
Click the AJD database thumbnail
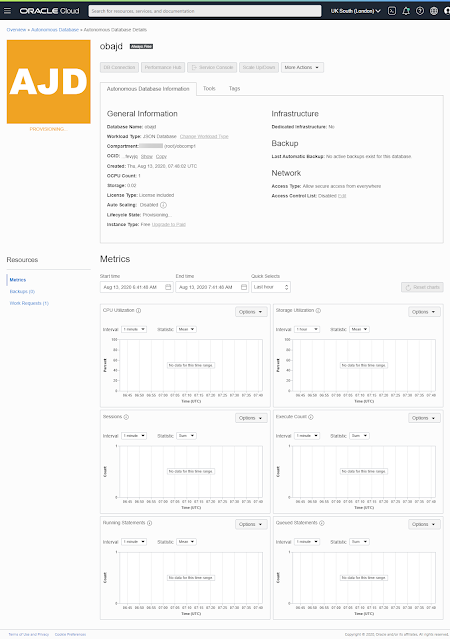coord(49,82)
